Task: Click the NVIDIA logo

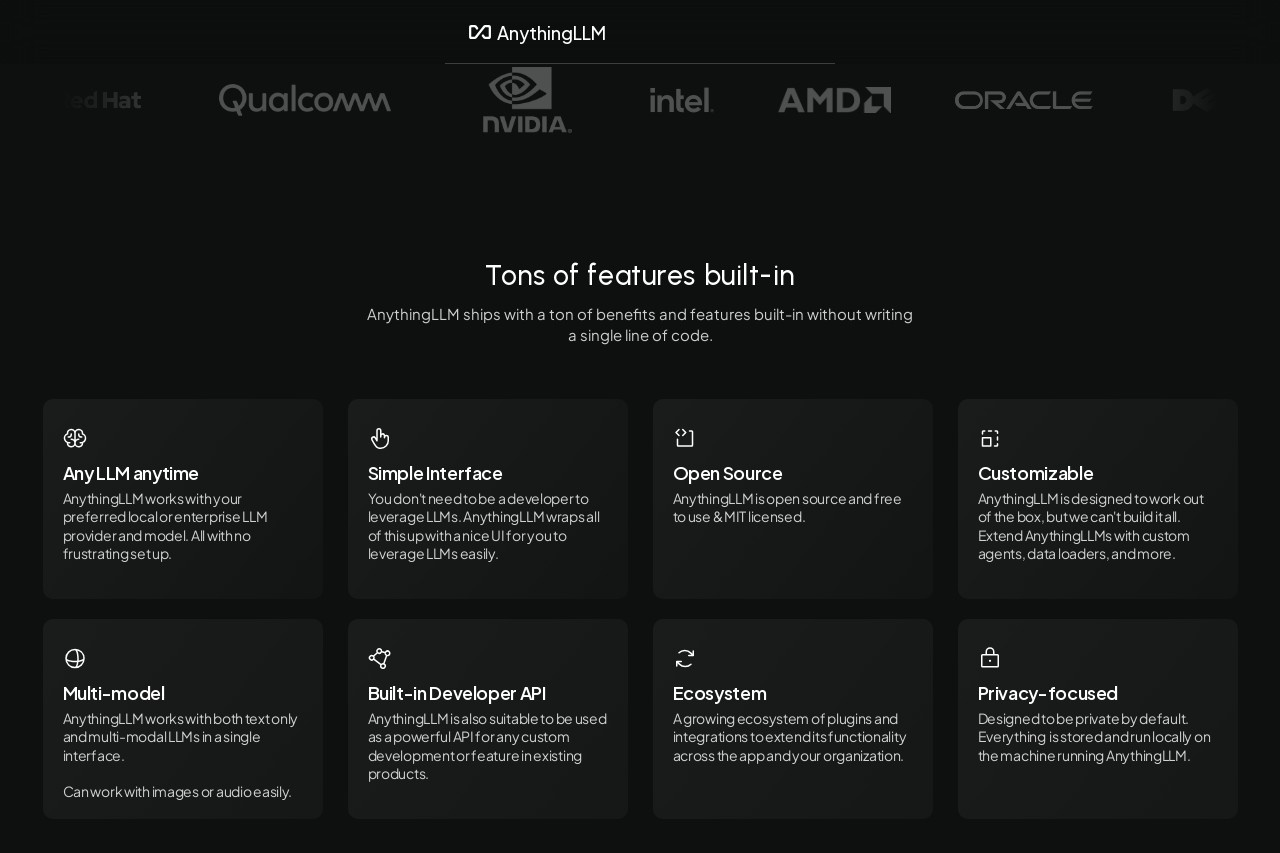Action: 527,100
